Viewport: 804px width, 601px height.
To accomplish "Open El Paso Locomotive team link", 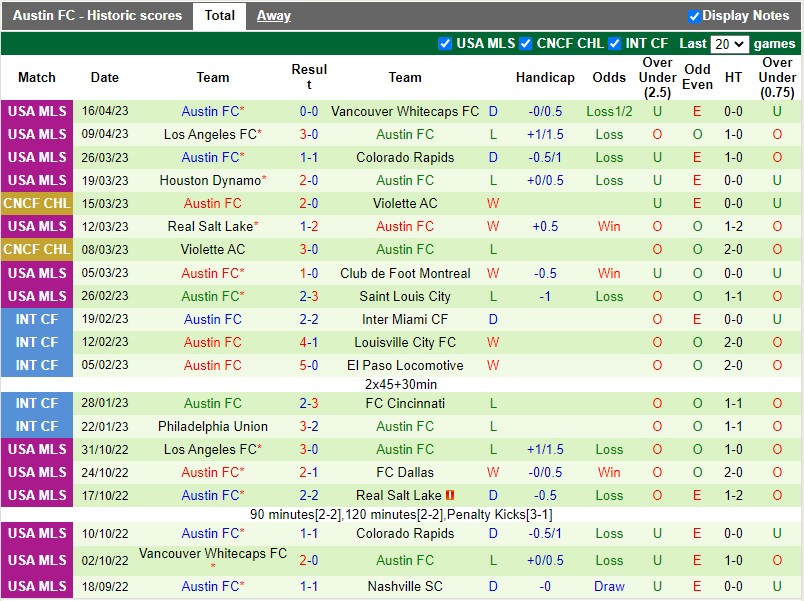I will pos(405,366).
